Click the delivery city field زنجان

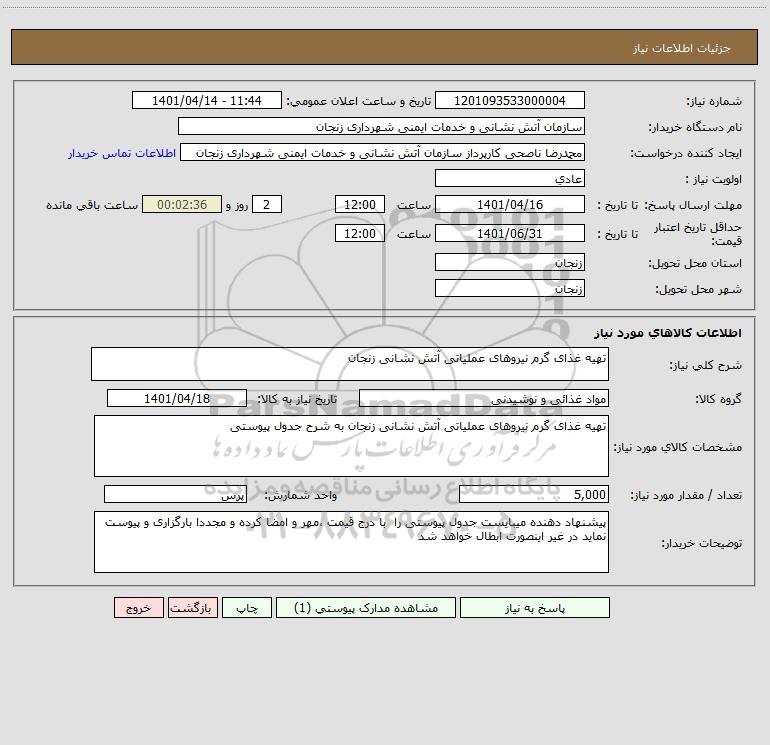coord(510,288)
